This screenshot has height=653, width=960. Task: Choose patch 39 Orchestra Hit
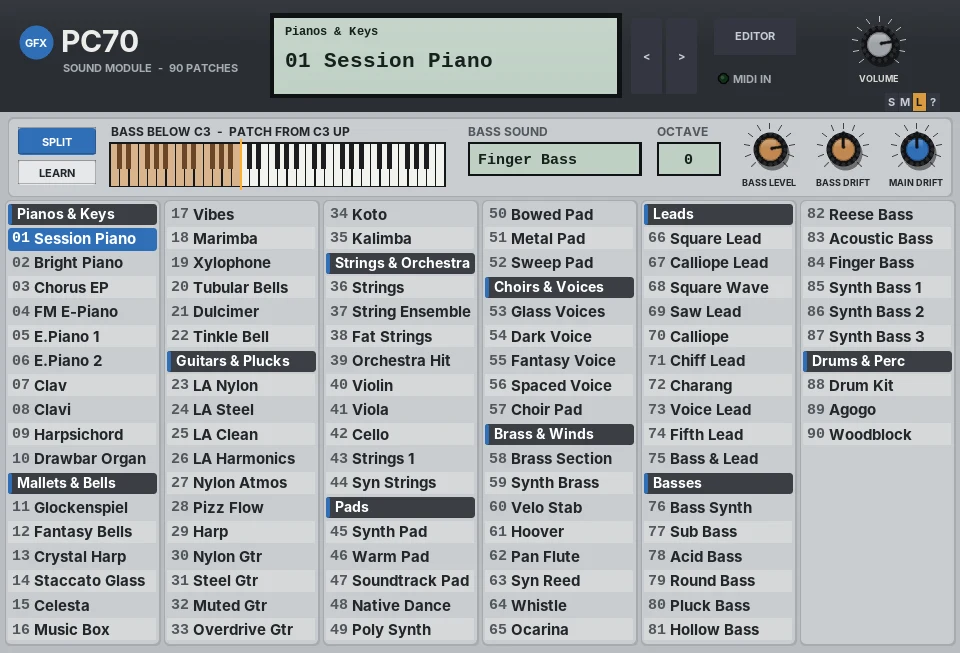click(x=400, y=361)
